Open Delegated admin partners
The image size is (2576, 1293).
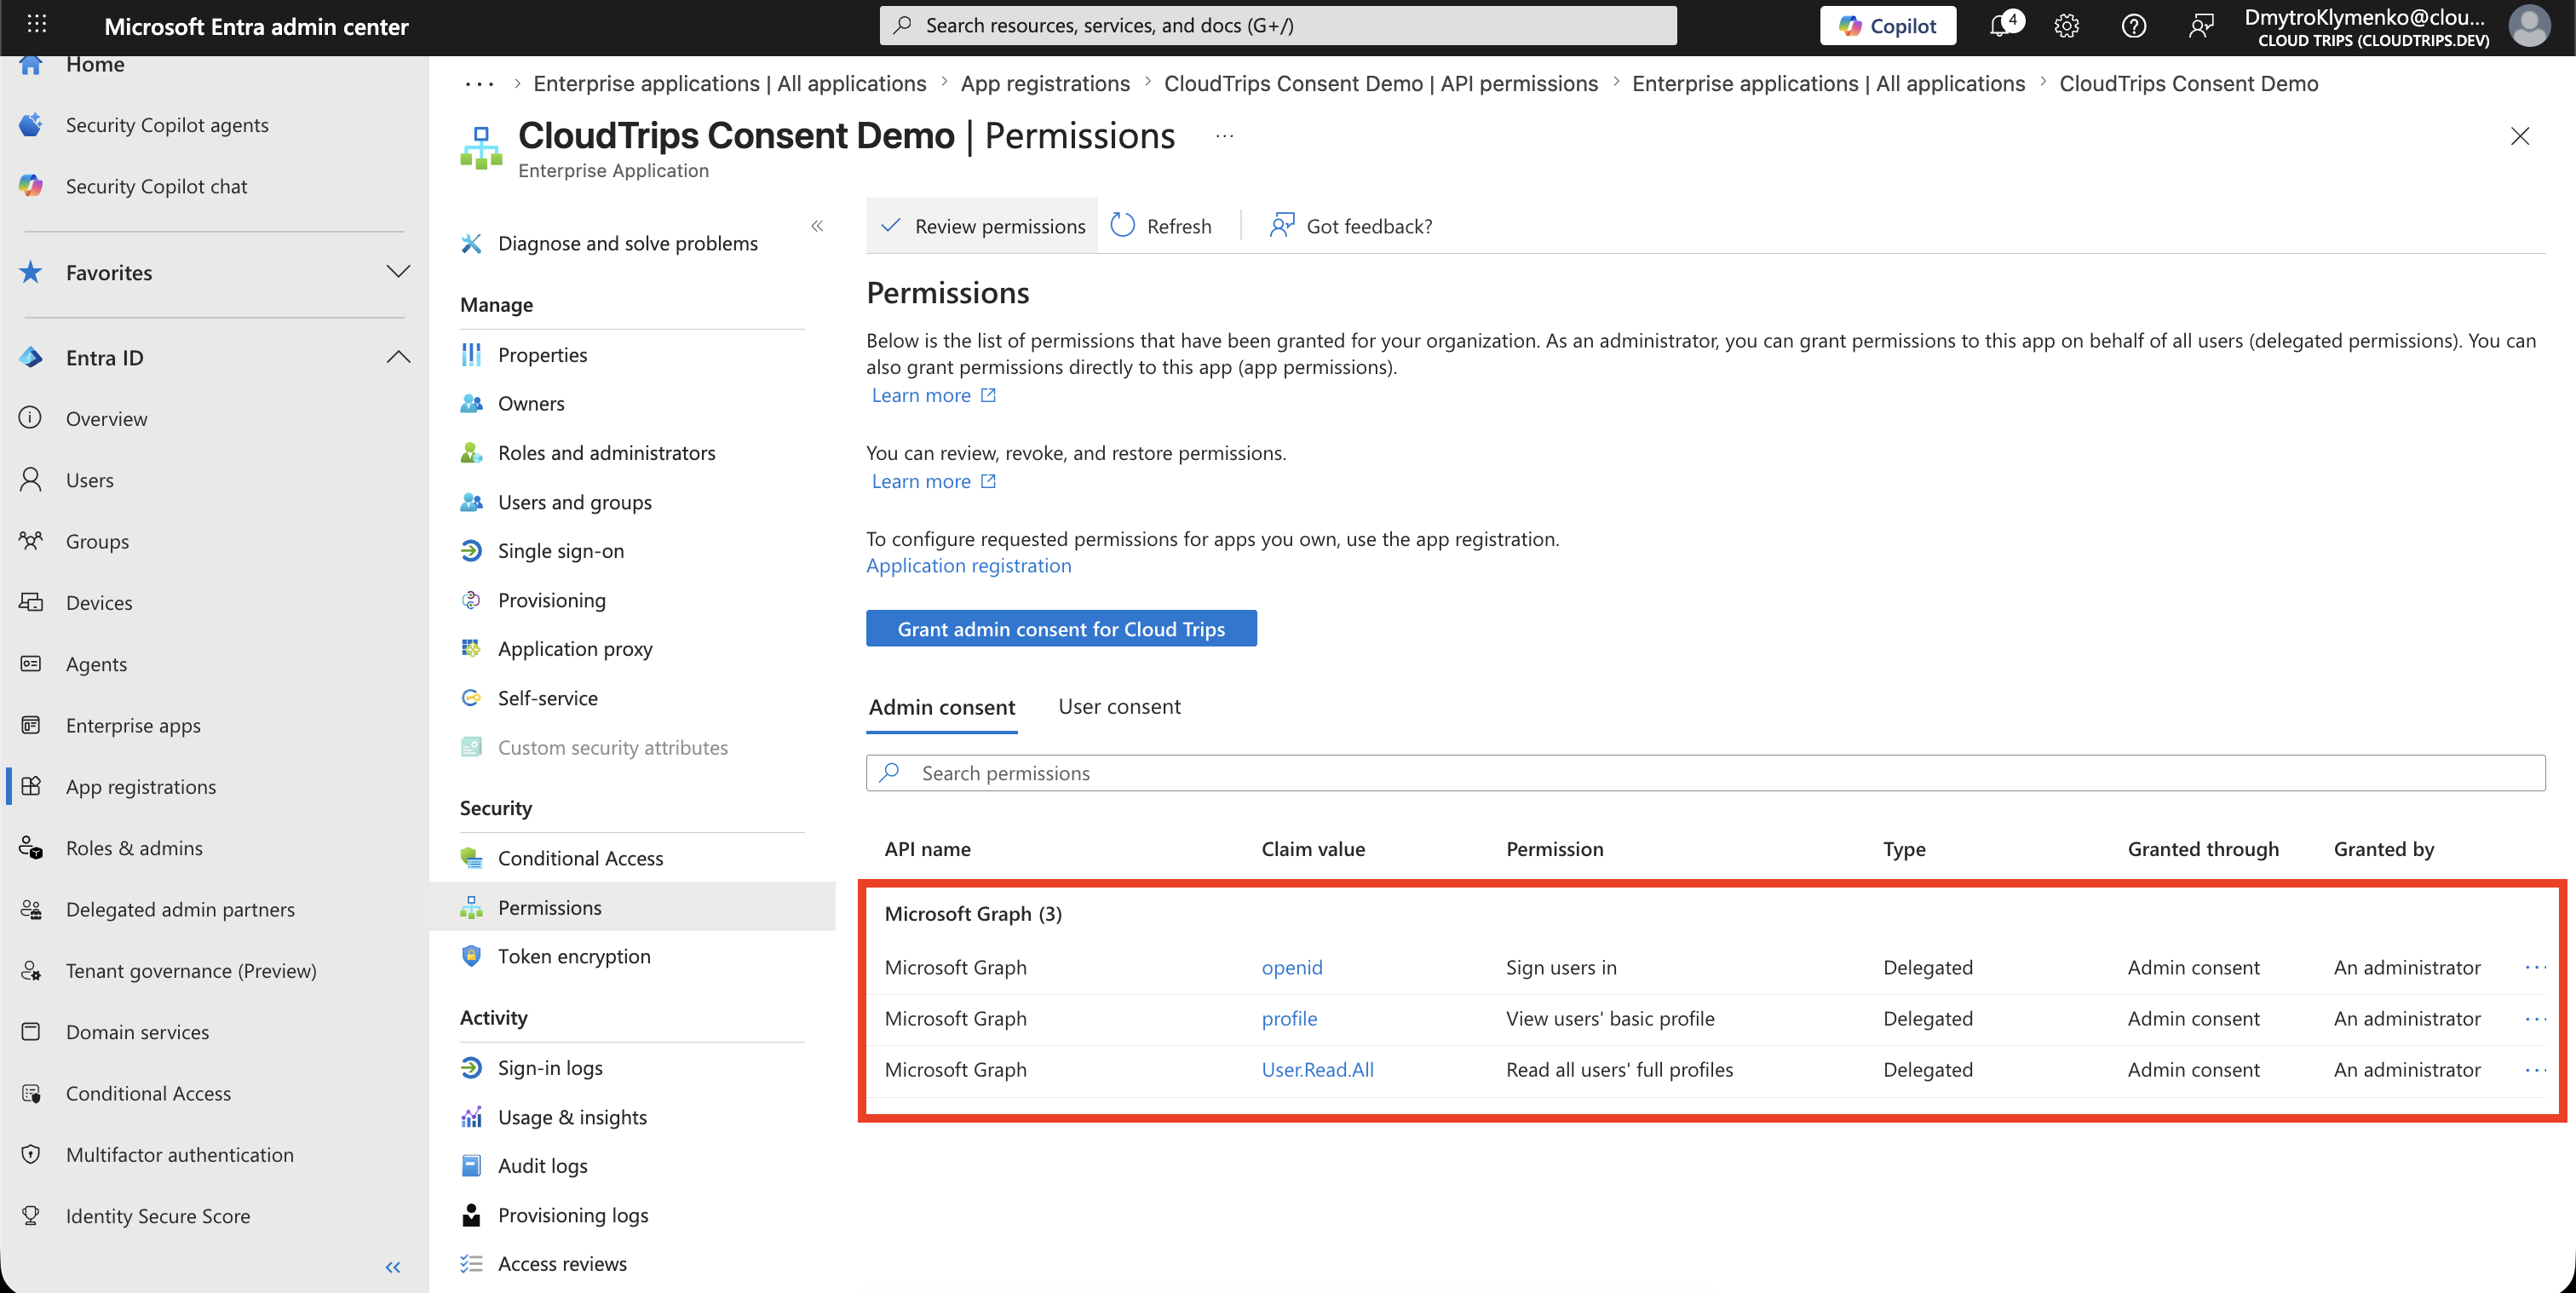180,909
